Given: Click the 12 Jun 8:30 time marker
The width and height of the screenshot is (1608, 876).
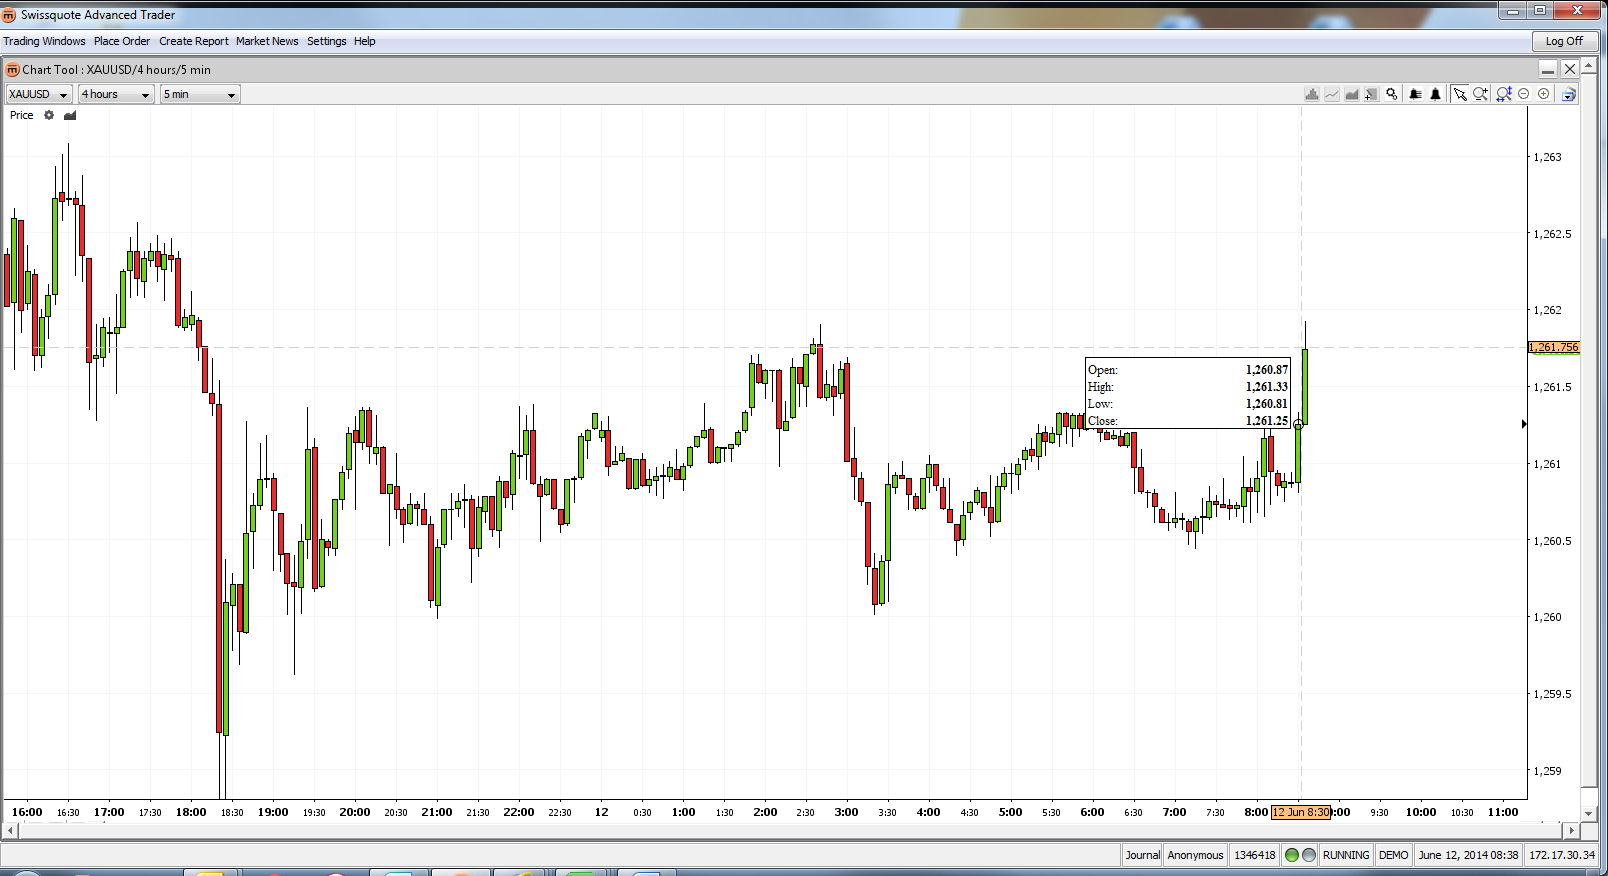Looking at the screenshot, I should [x=1301, y=812].
